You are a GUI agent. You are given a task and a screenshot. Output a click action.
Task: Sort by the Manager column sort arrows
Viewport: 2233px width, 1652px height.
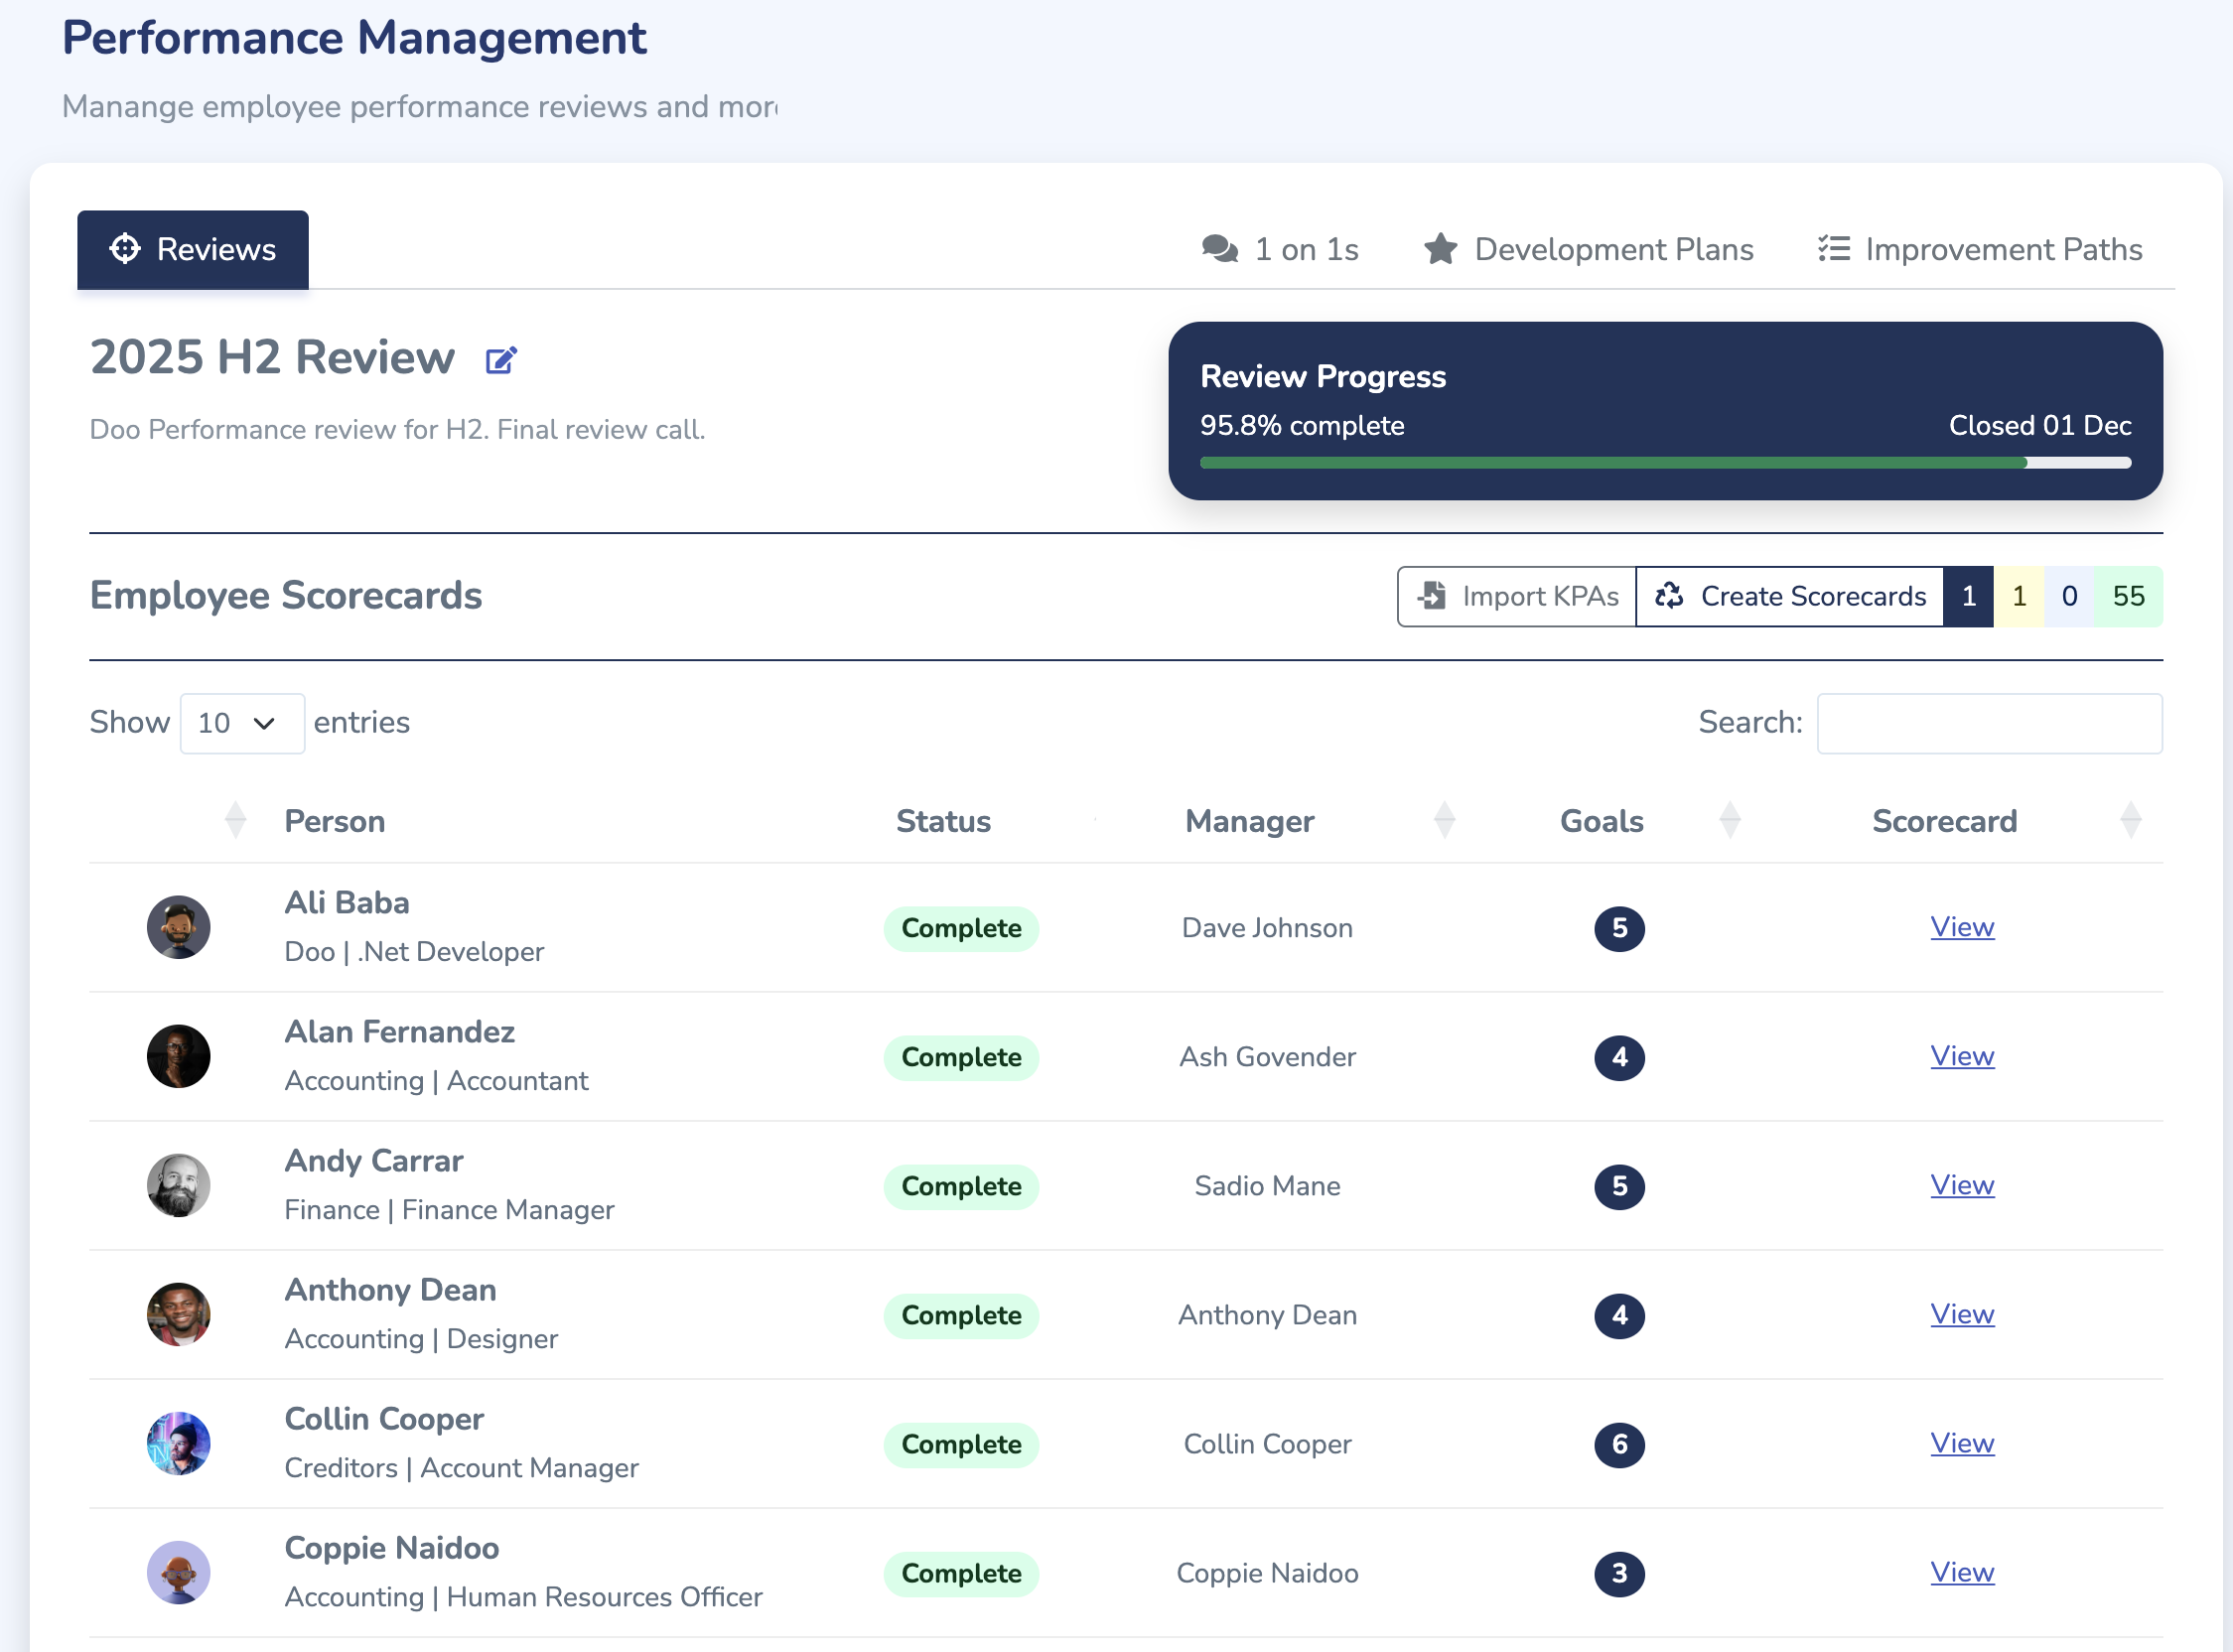point(1444,820)
